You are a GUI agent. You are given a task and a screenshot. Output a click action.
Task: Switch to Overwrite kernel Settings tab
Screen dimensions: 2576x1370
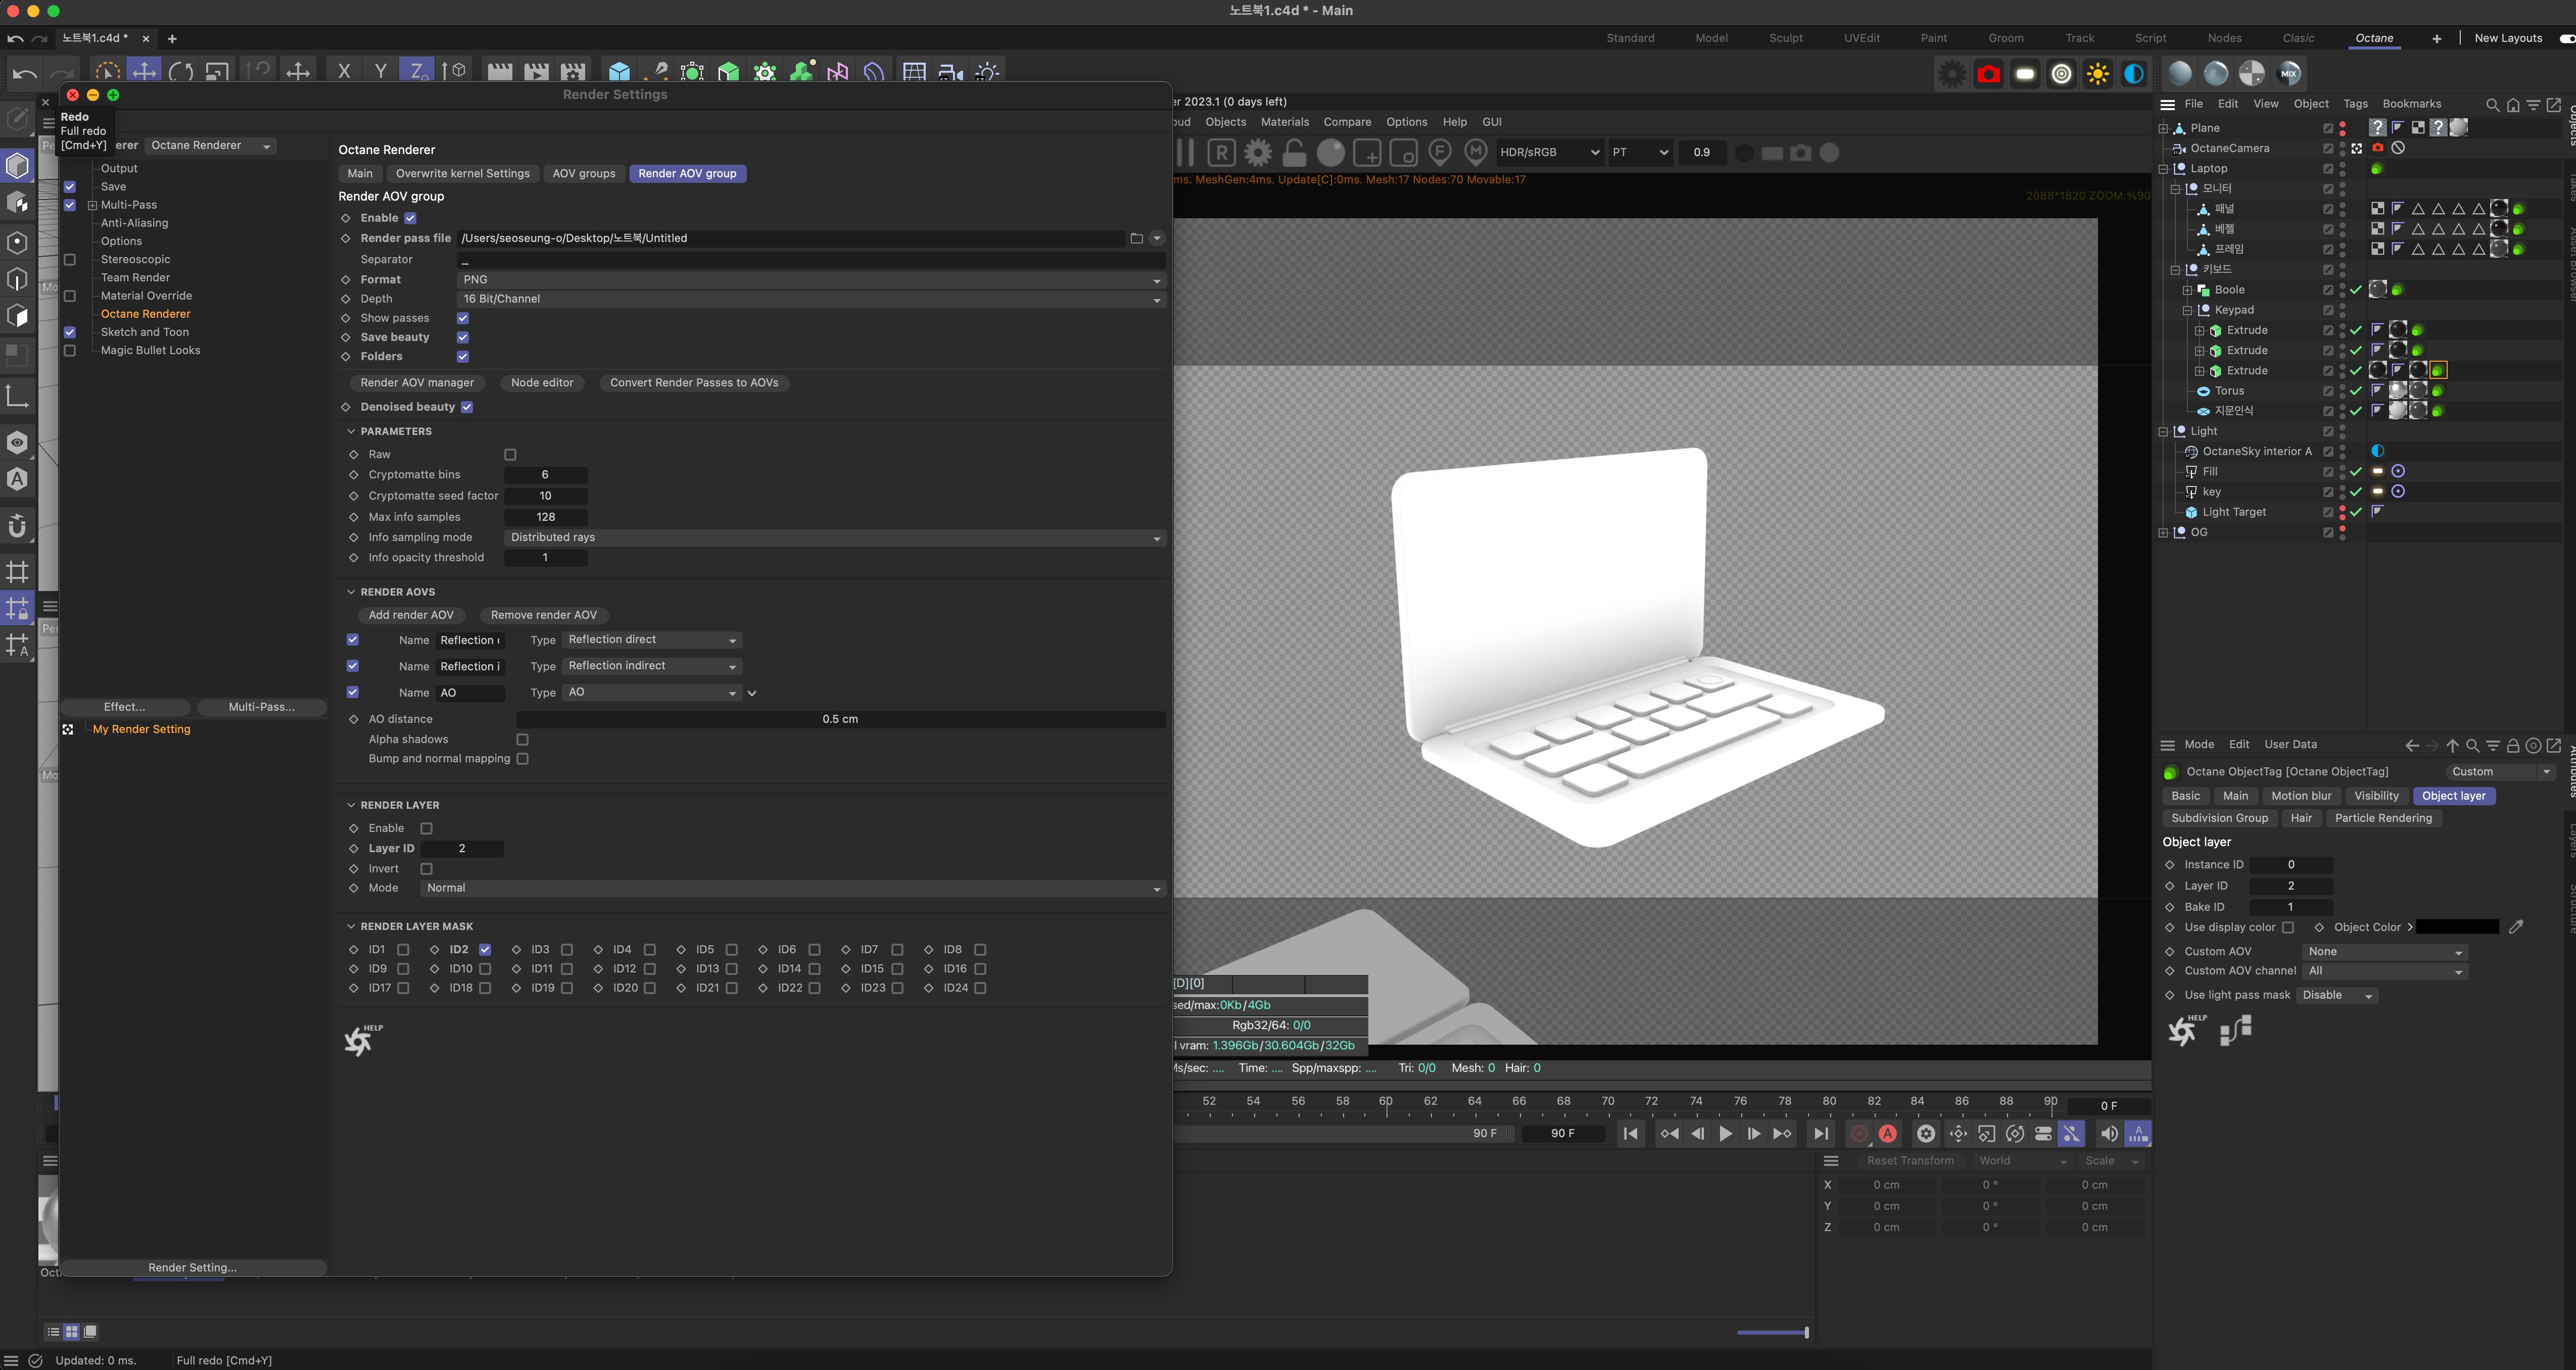pyautogui.click(x=463, y=174)
